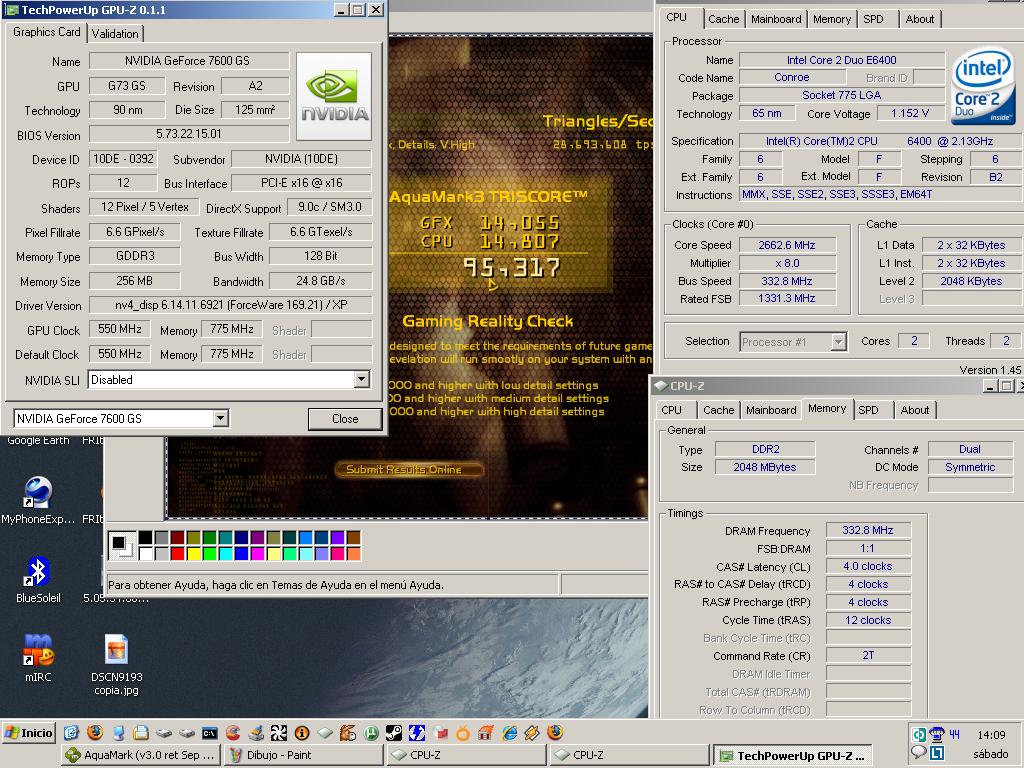Open the command prompt C:\ quick launch icon

click(x=210, y=733)
